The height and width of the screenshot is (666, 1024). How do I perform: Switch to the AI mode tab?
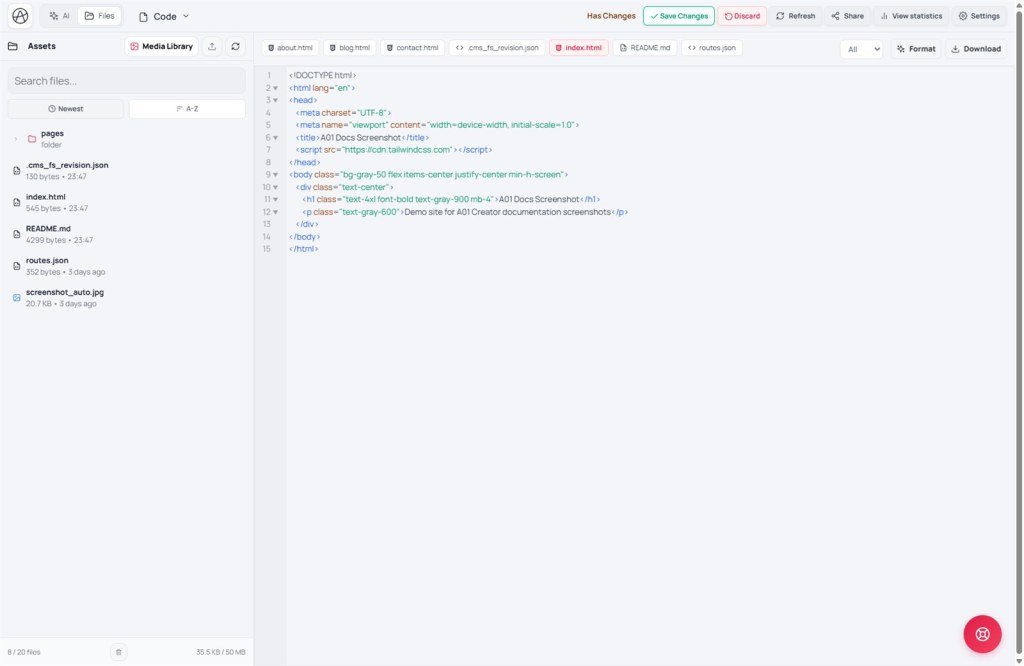click(59, 16)
